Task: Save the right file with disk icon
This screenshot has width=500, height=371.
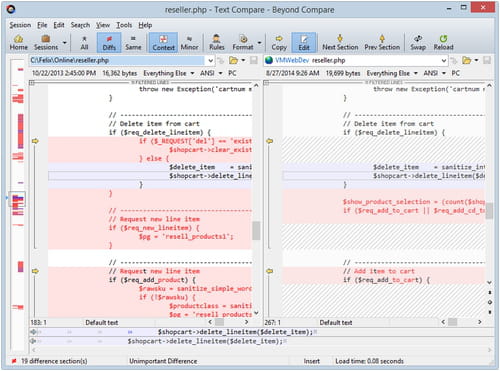Action: 487,60
